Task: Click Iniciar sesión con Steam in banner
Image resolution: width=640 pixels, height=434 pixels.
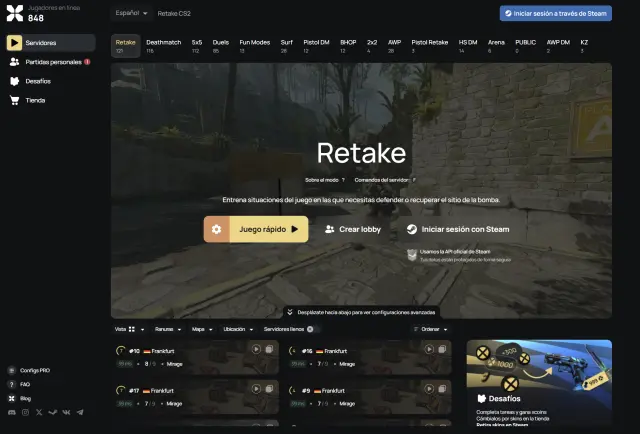Action: 458,229
